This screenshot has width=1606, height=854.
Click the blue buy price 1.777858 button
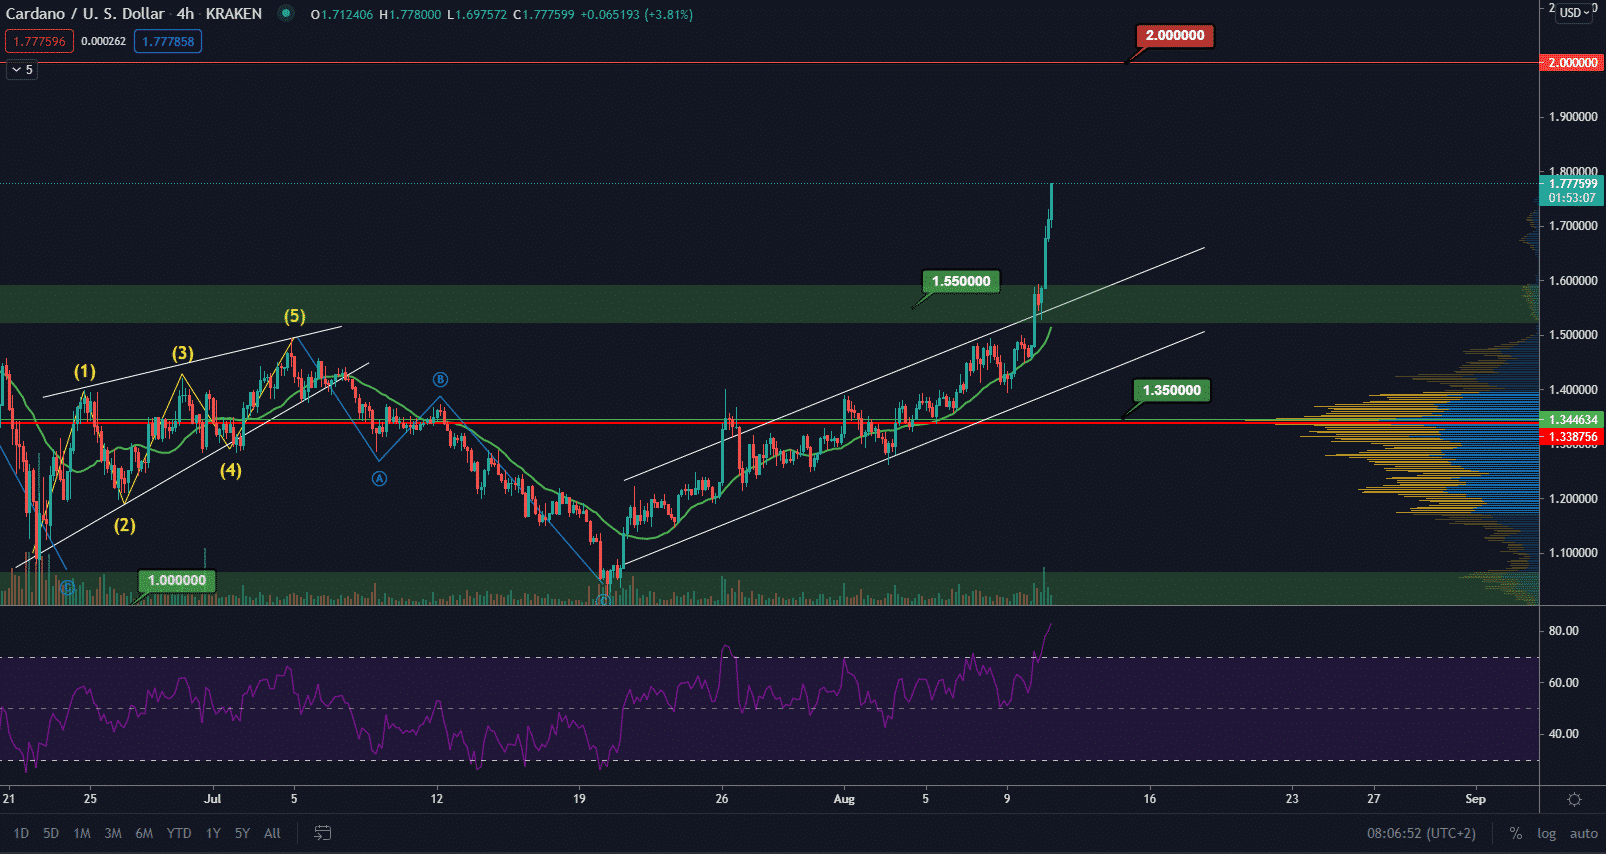tap(168, 41)
